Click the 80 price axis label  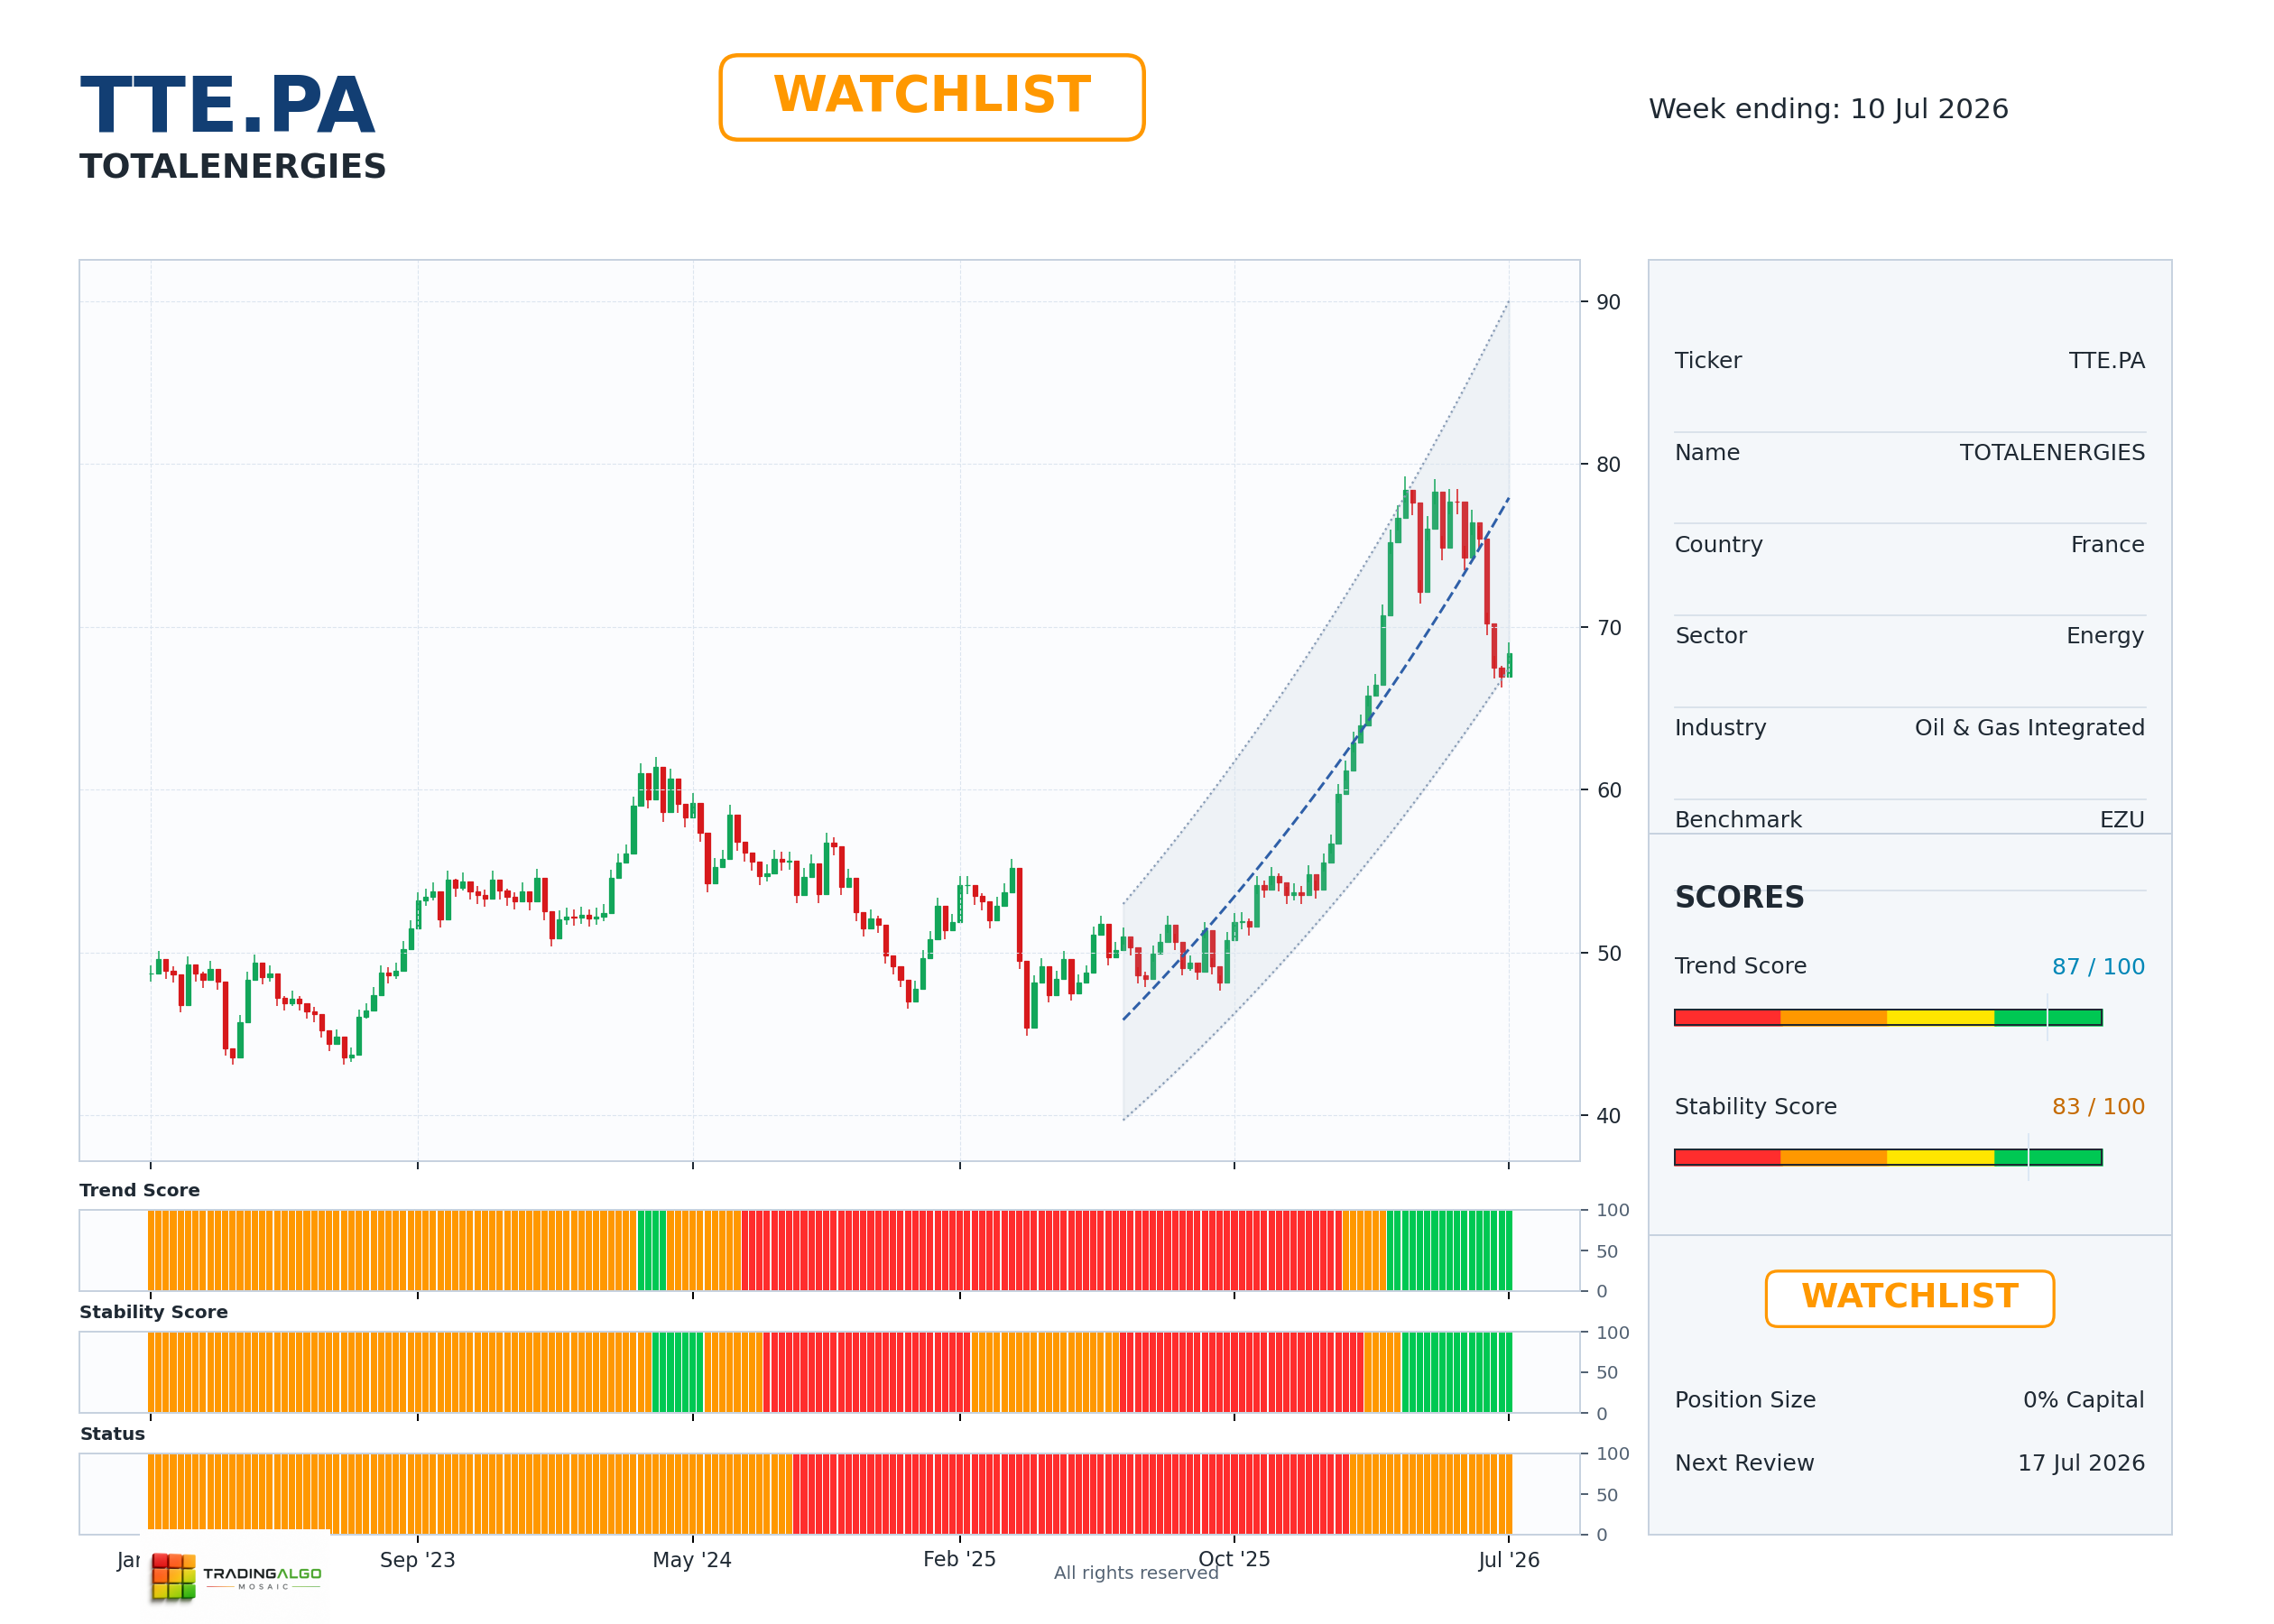point(1608,465)
